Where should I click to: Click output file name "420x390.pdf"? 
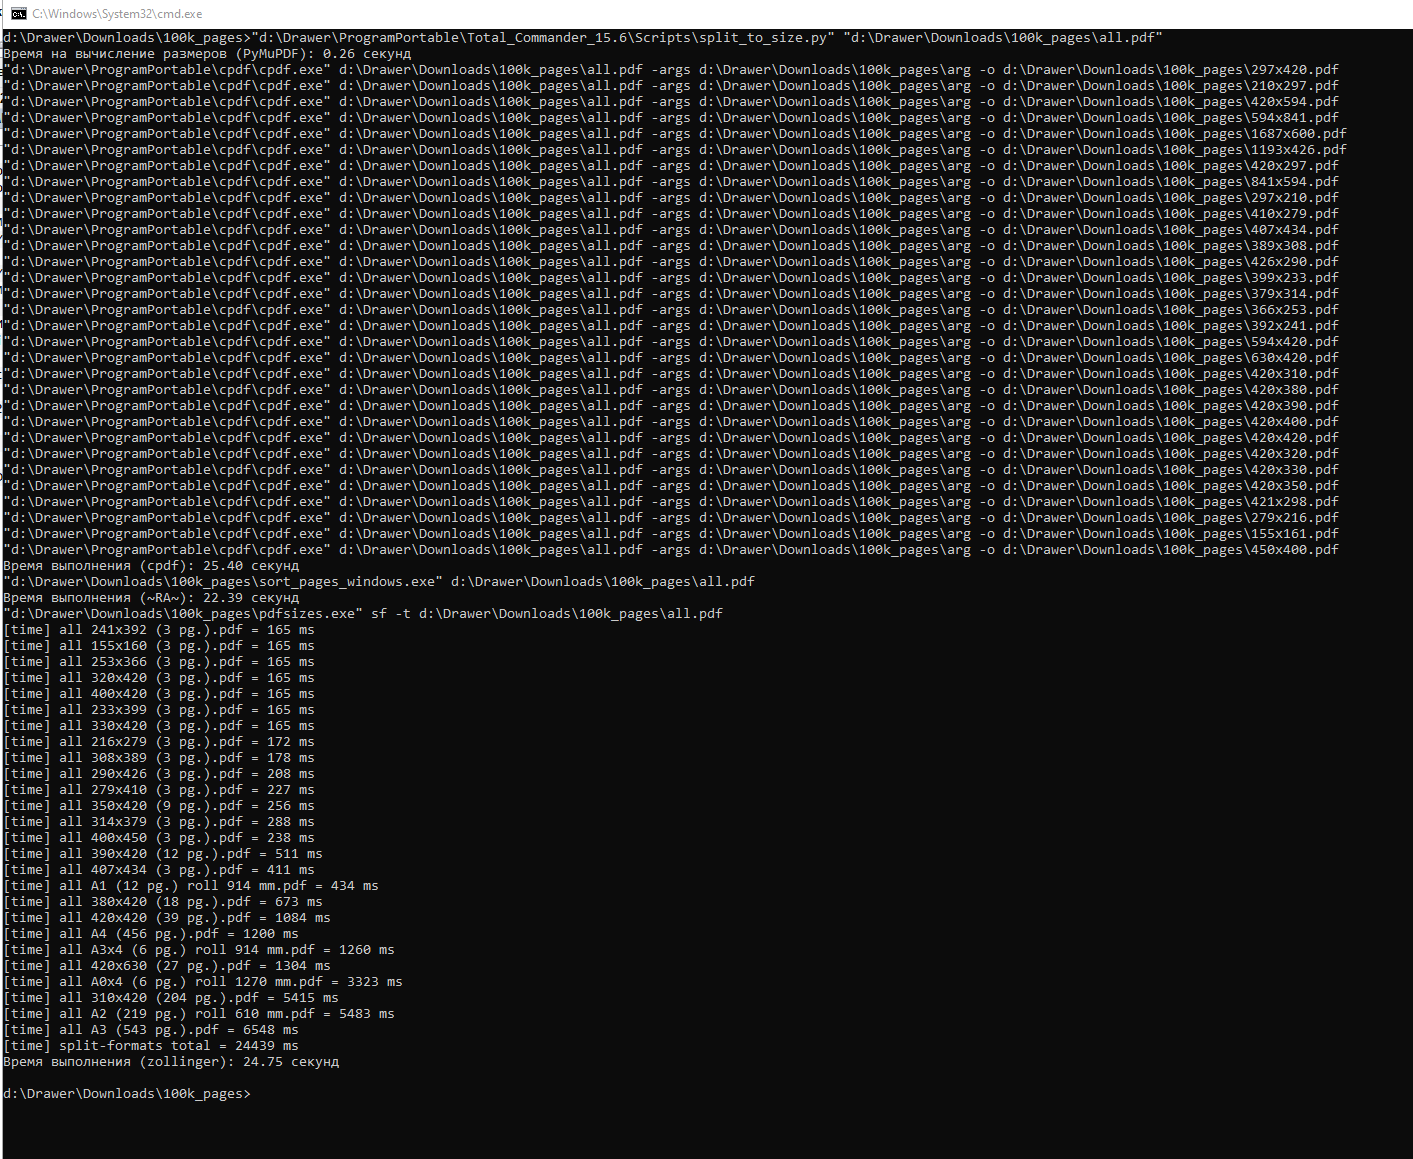click(x=1295, y=406)
